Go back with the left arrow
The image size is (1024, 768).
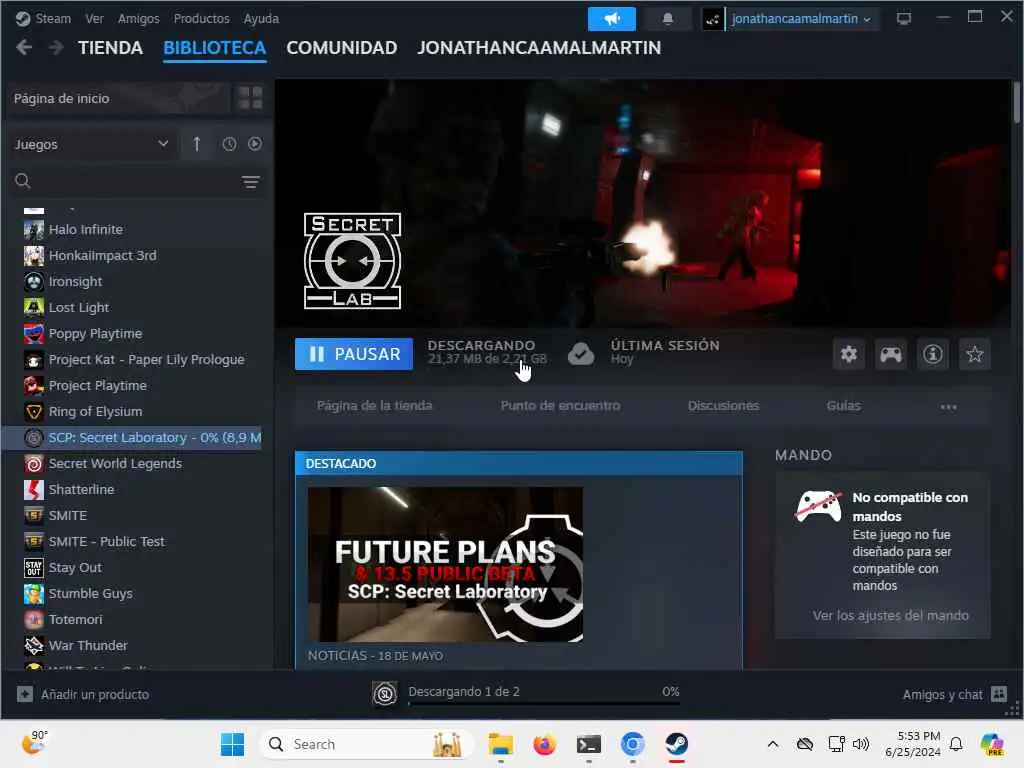point(24,48)
